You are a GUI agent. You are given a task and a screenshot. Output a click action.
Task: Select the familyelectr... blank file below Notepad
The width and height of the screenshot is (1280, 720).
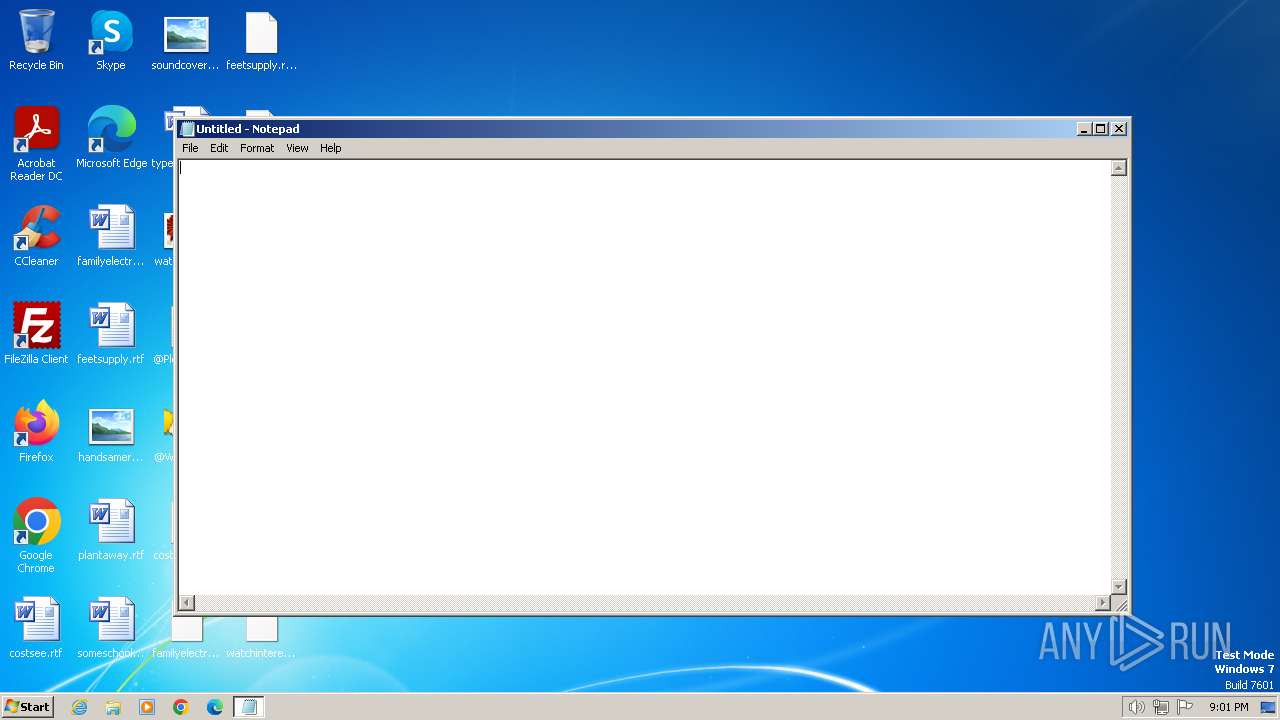186,640
